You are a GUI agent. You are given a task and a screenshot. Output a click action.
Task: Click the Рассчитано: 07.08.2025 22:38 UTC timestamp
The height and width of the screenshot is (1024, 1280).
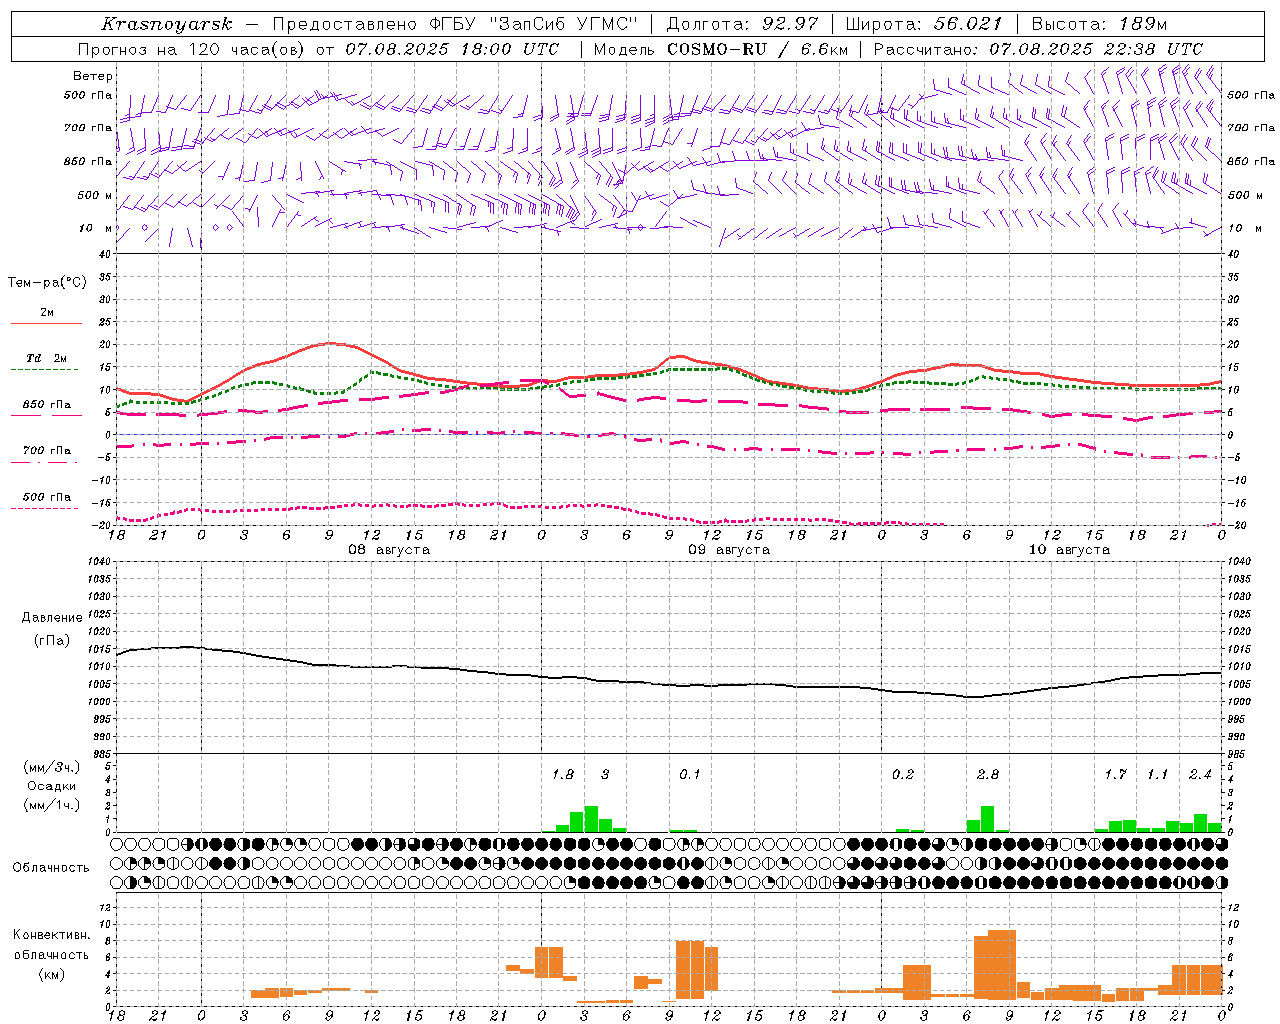coord(1038,49)
